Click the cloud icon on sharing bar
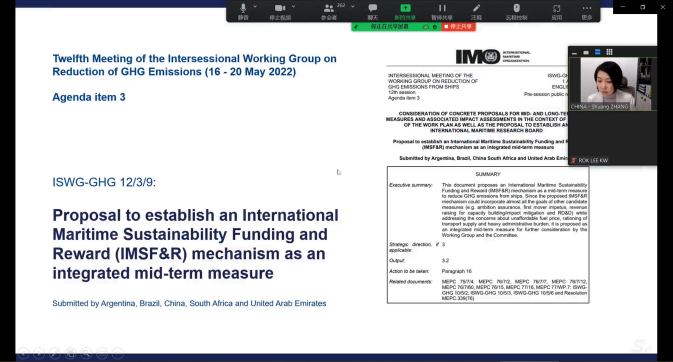673x362 pixels. point(425,27)
